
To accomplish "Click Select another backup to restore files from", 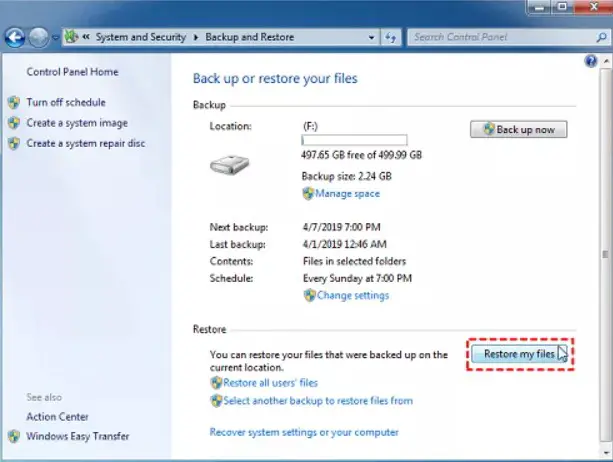I will [318, 401].
